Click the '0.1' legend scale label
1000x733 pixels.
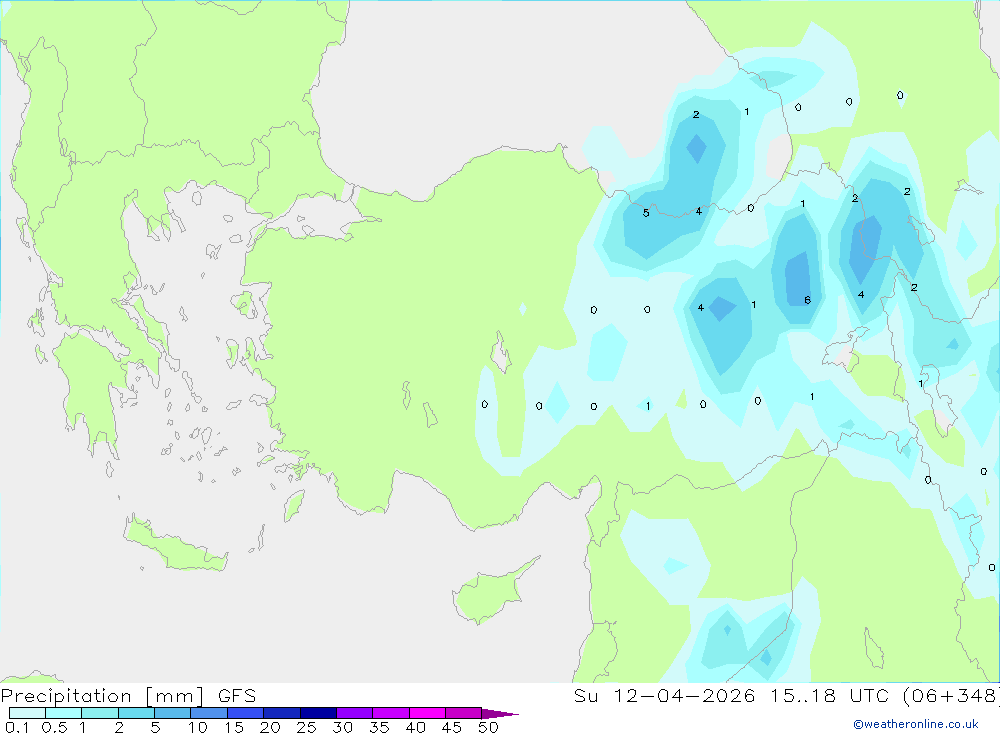point(17,727)
